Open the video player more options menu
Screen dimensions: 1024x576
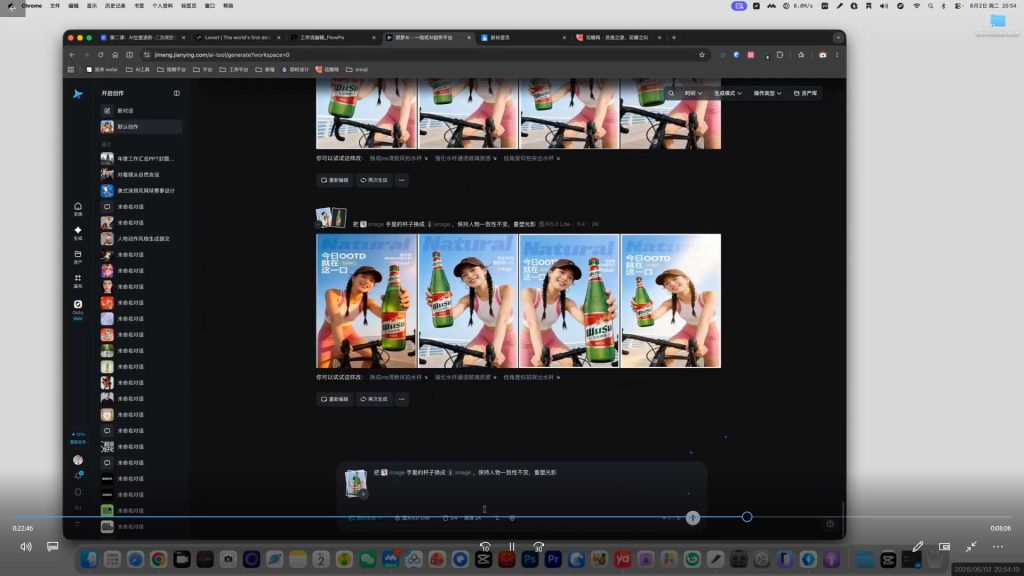pos(998,547)
